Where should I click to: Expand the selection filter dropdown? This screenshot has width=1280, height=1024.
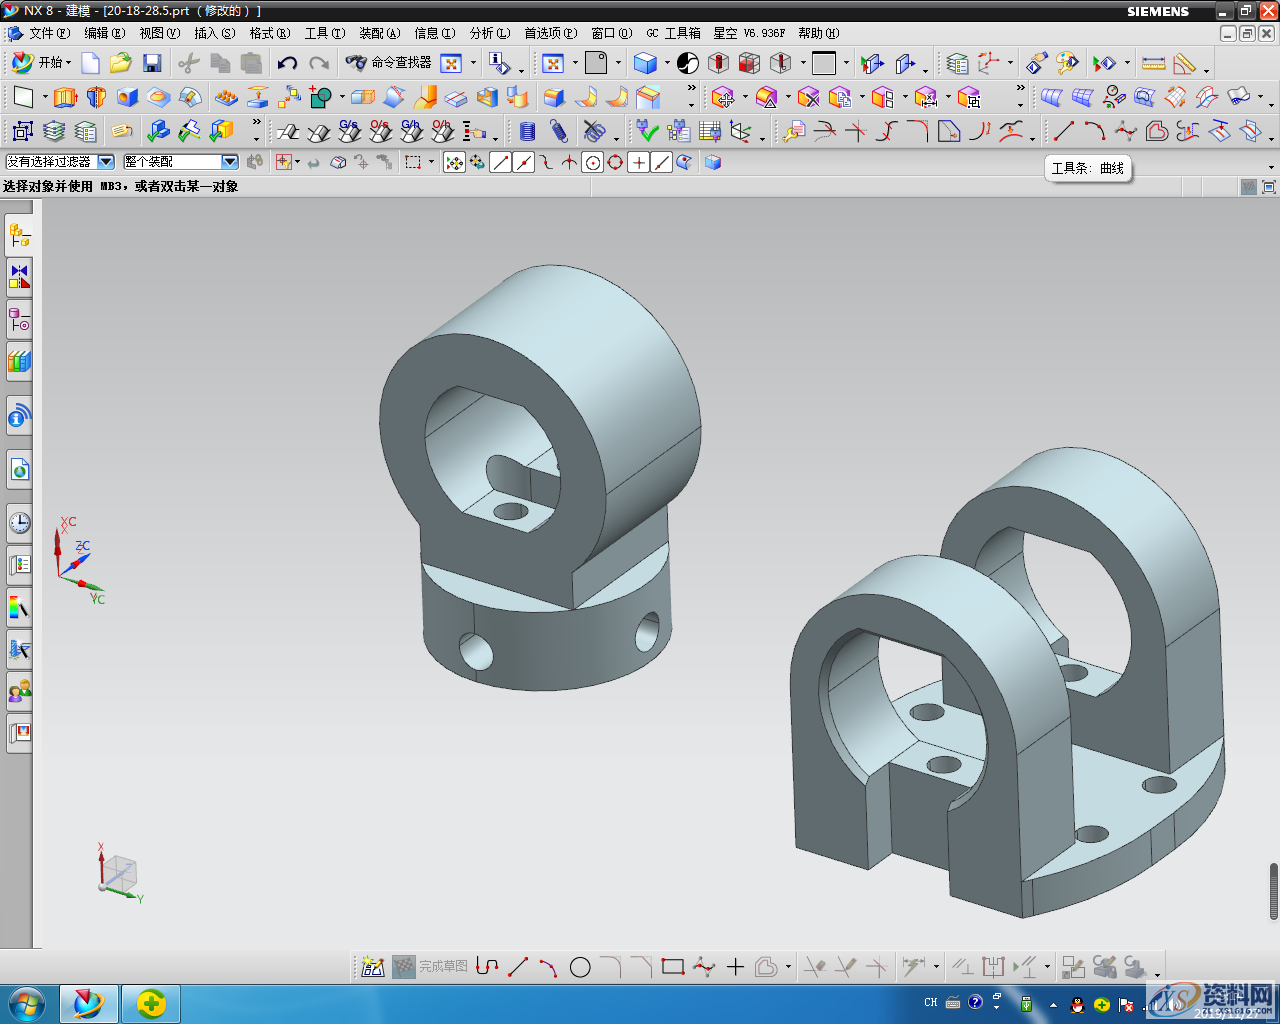[105, 162]
